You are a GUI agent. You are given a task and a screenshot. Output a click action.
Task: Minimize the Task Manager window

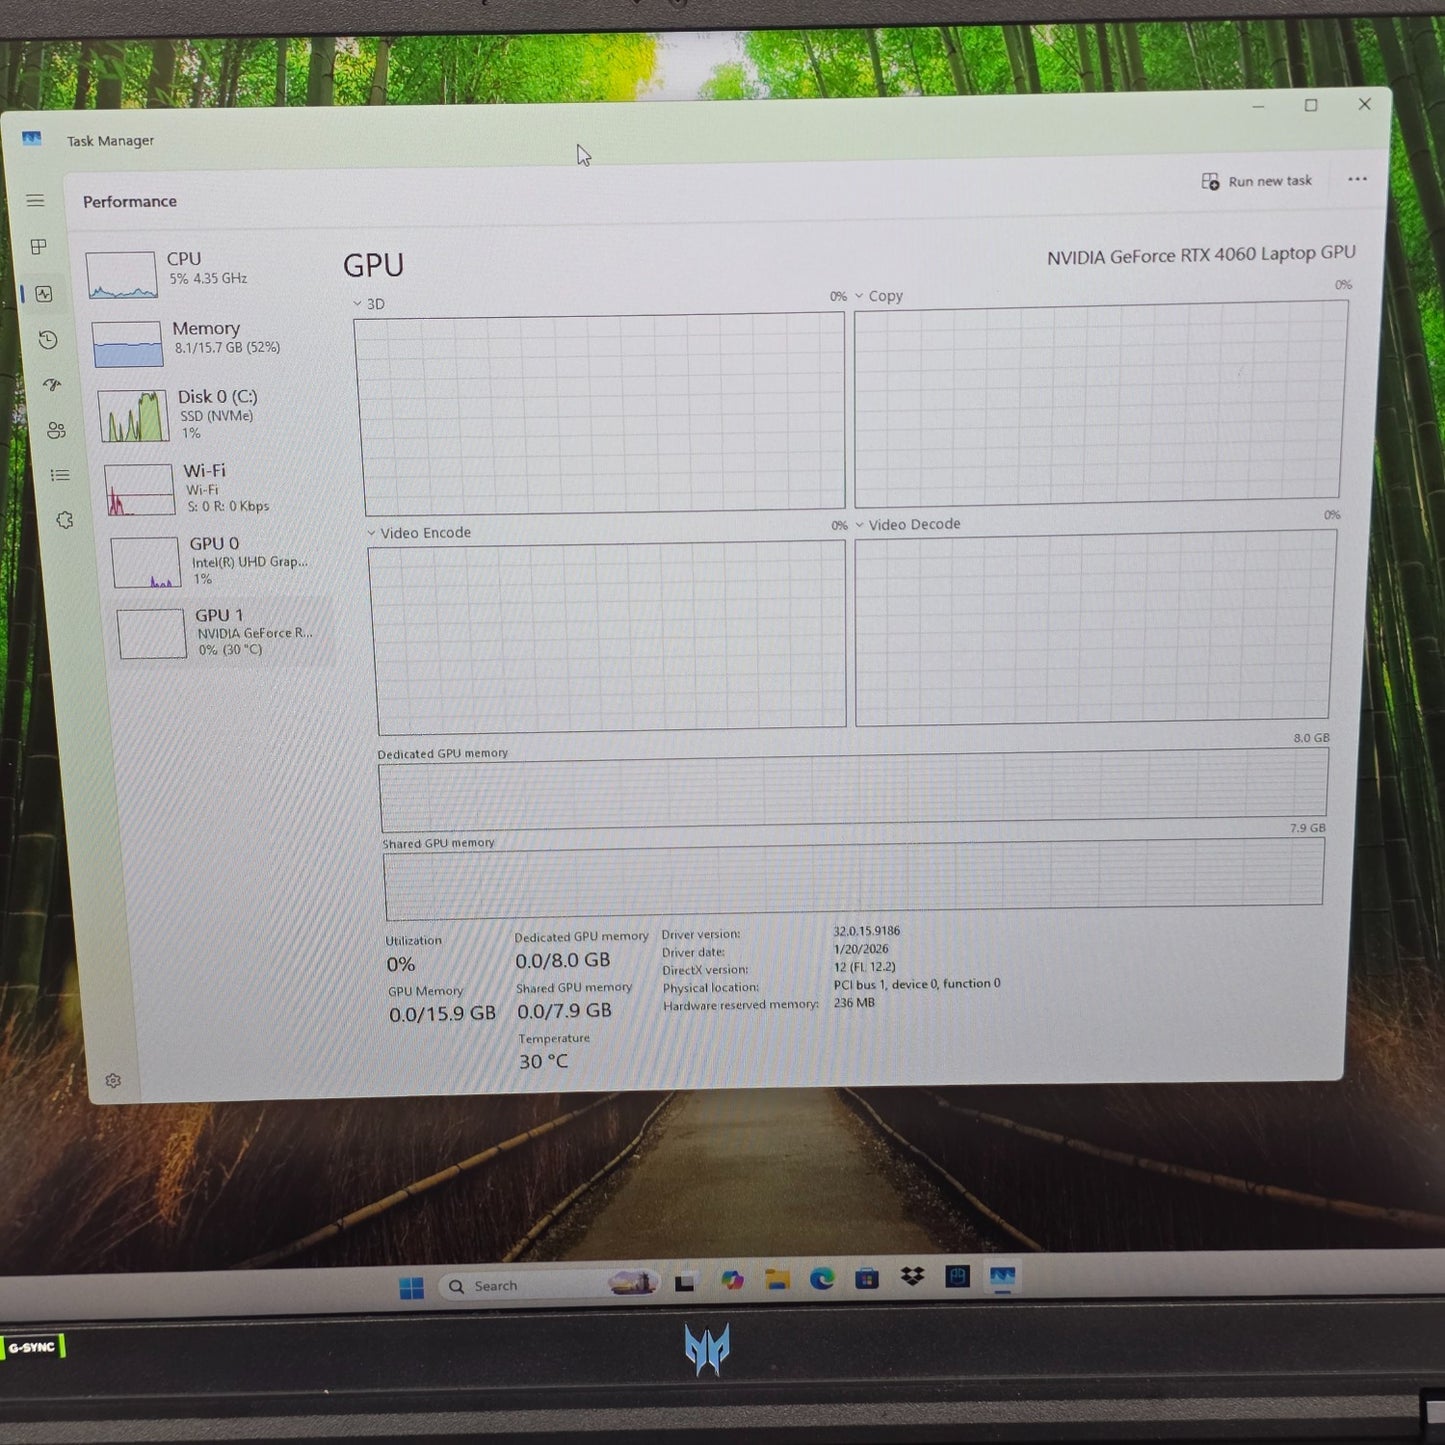[1259, 106]
